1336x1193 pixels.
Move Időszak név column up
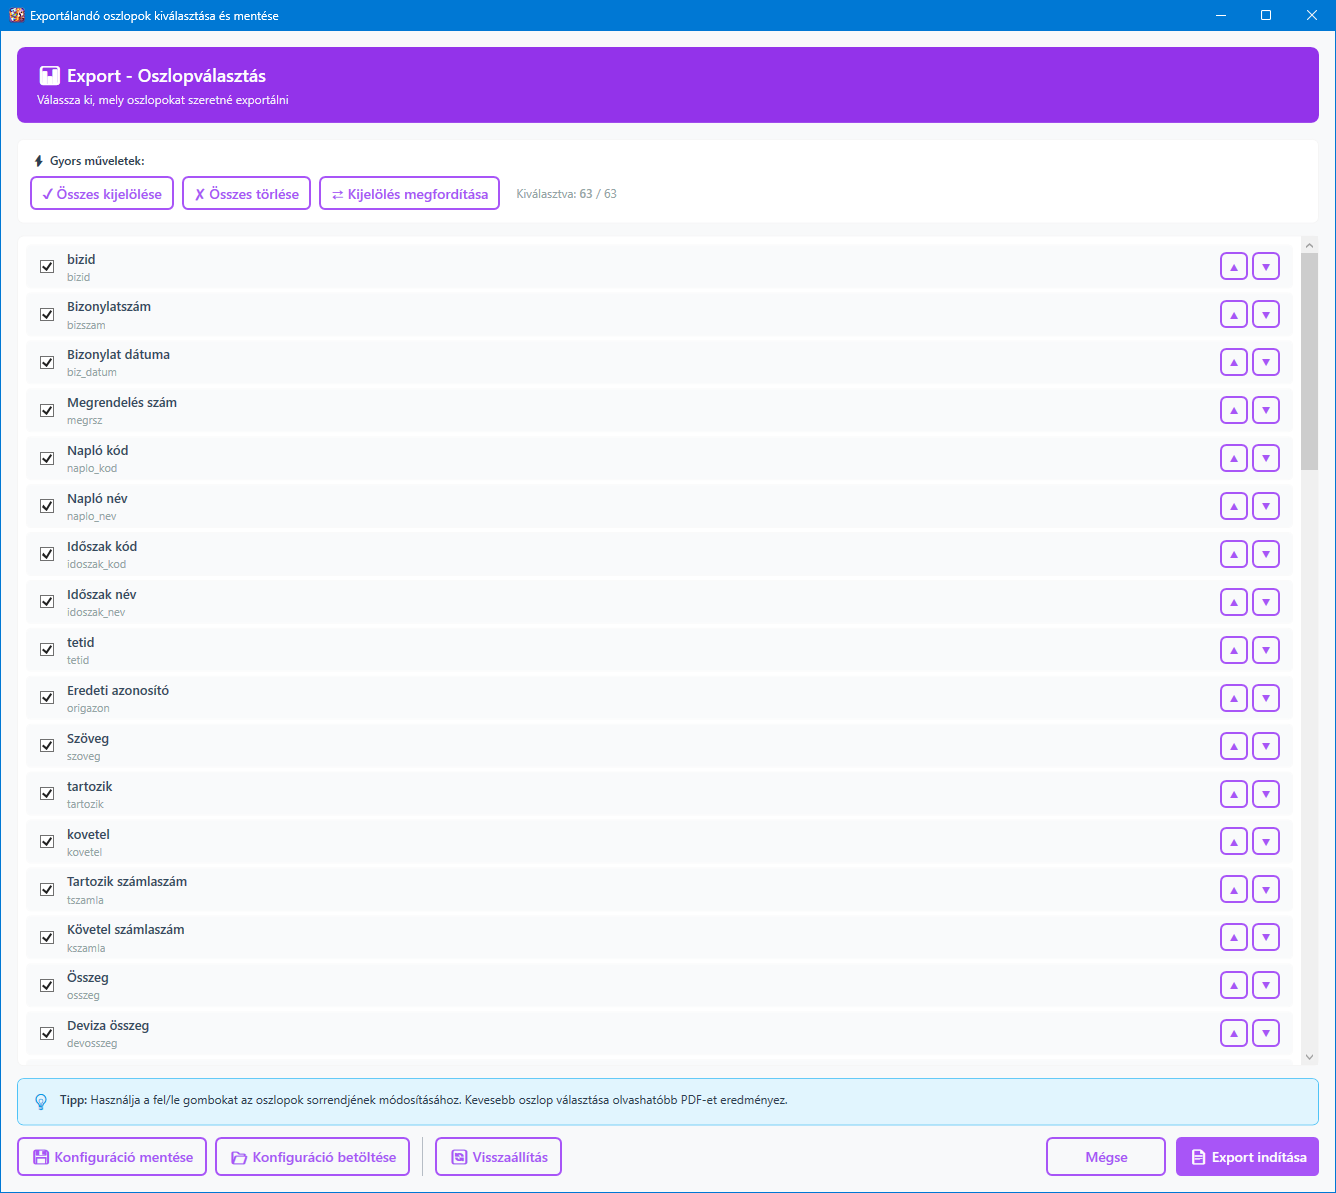(1234, 603)
